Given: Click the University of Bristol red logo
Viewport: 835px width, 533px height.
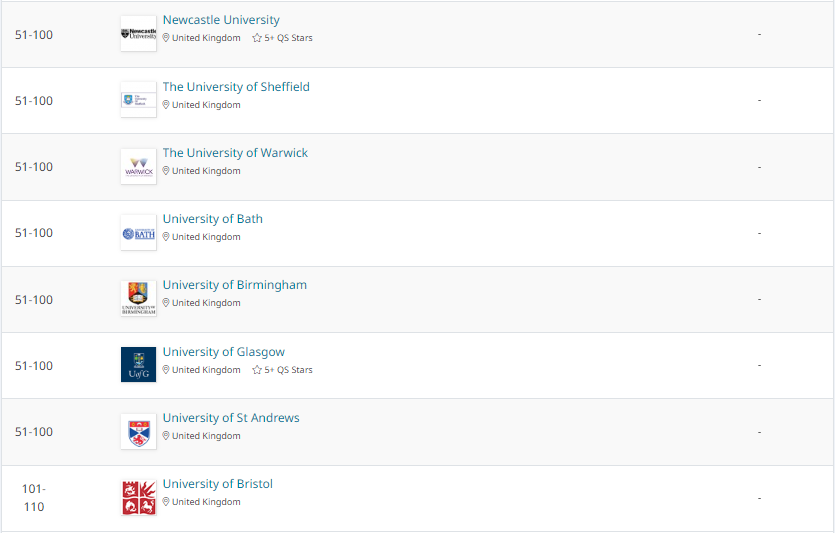Looking at the screenshot, I should click(138, 498).
